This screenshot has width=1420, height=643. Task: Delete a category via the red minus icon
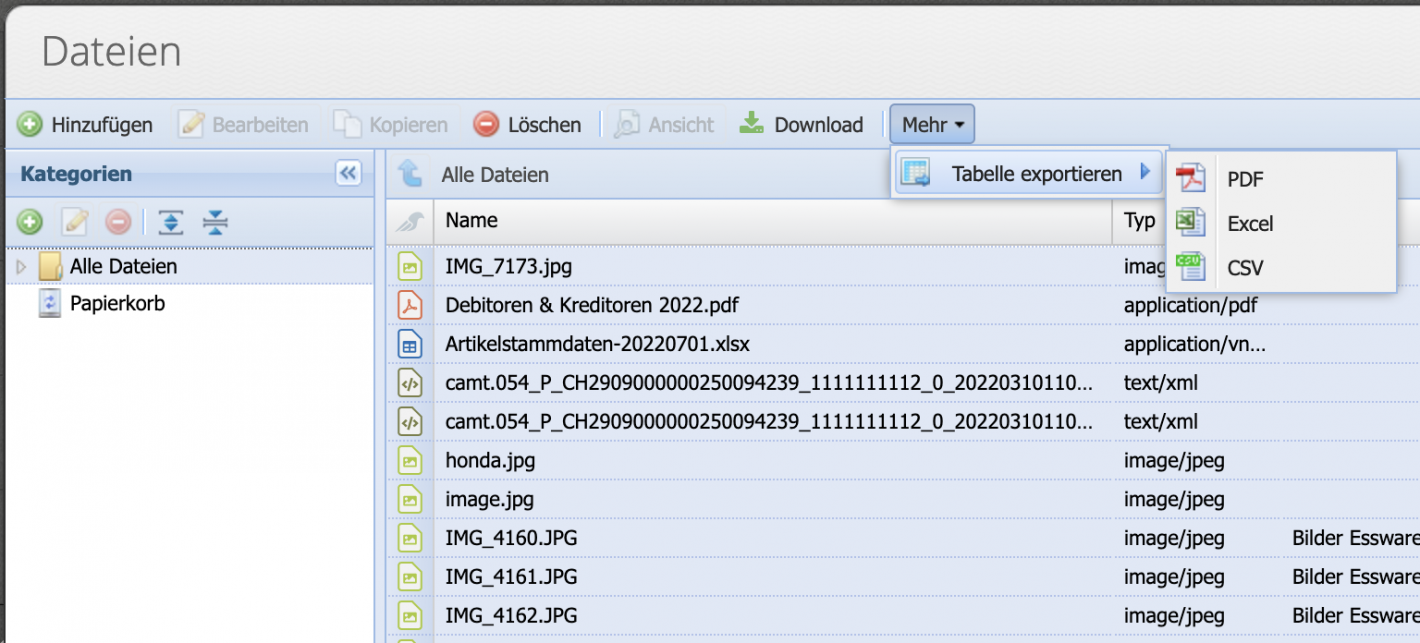point(117,222)
